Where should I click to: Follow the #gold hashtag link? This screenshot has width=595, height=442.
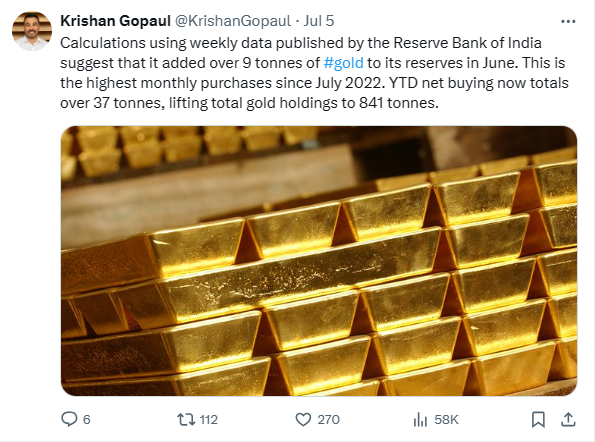point(343,63)
